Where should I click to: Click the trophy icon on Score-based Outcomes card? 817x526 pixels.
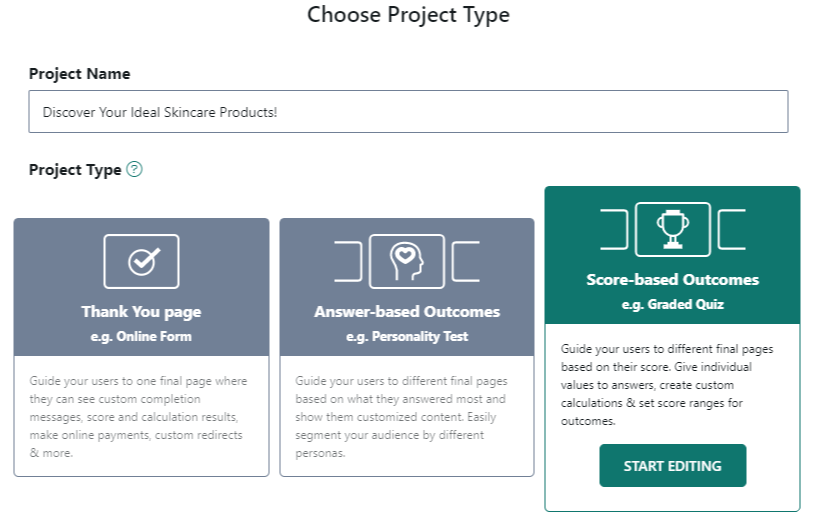(x=672, y=229)
